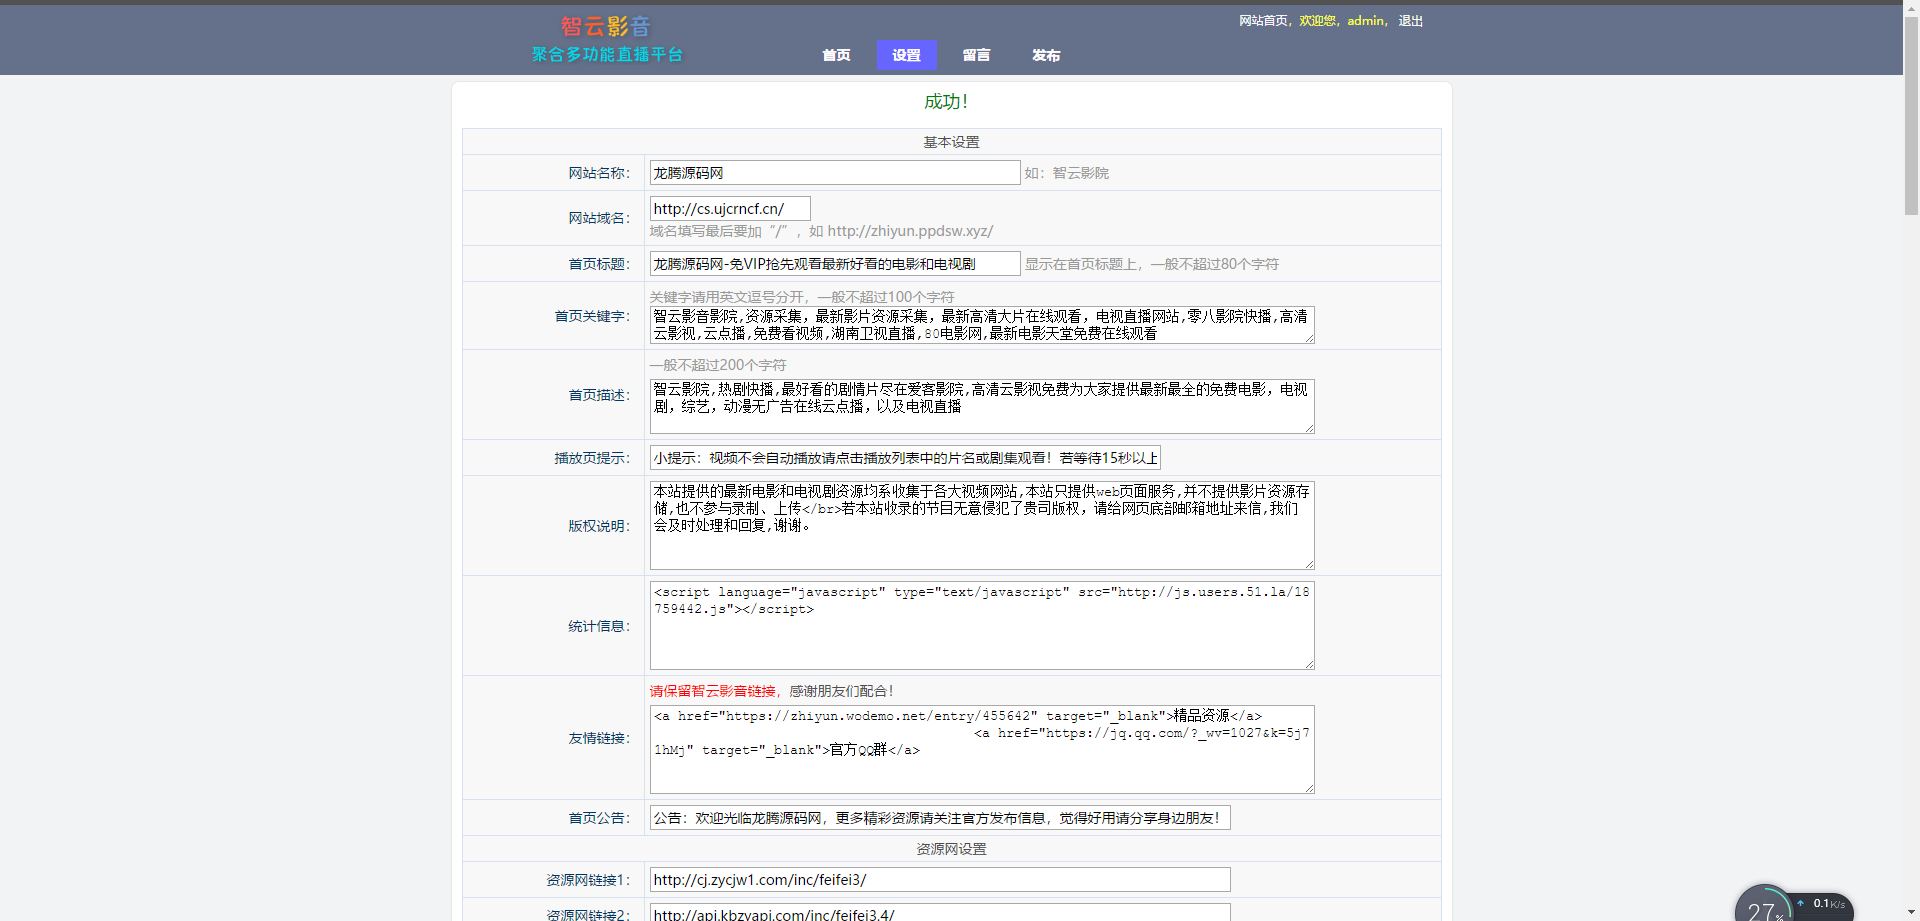1920x921 pixels.
Task: Click inside the 首页关键字 textarea
Action: coord(982,325)
